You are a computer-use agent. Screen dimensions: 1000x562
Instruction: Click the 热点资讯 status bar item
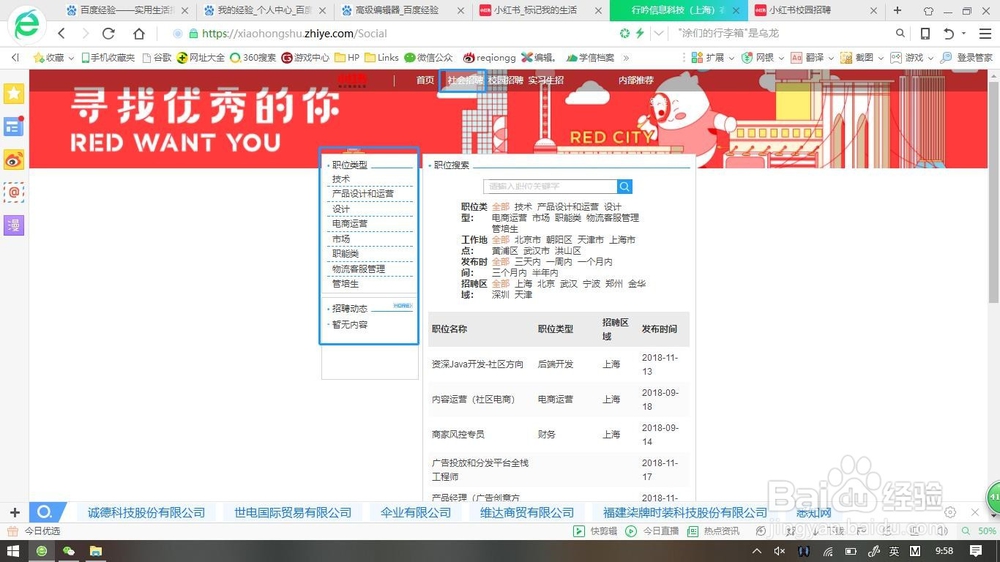point(713,531)
